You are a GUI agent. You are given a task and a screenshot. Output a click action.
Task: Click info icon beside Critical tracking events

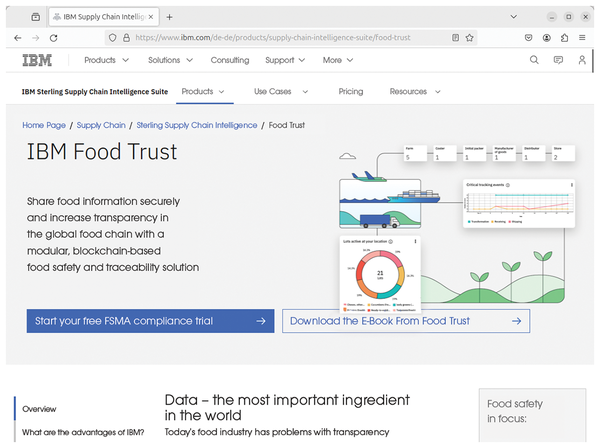click(x=508, y=185)
